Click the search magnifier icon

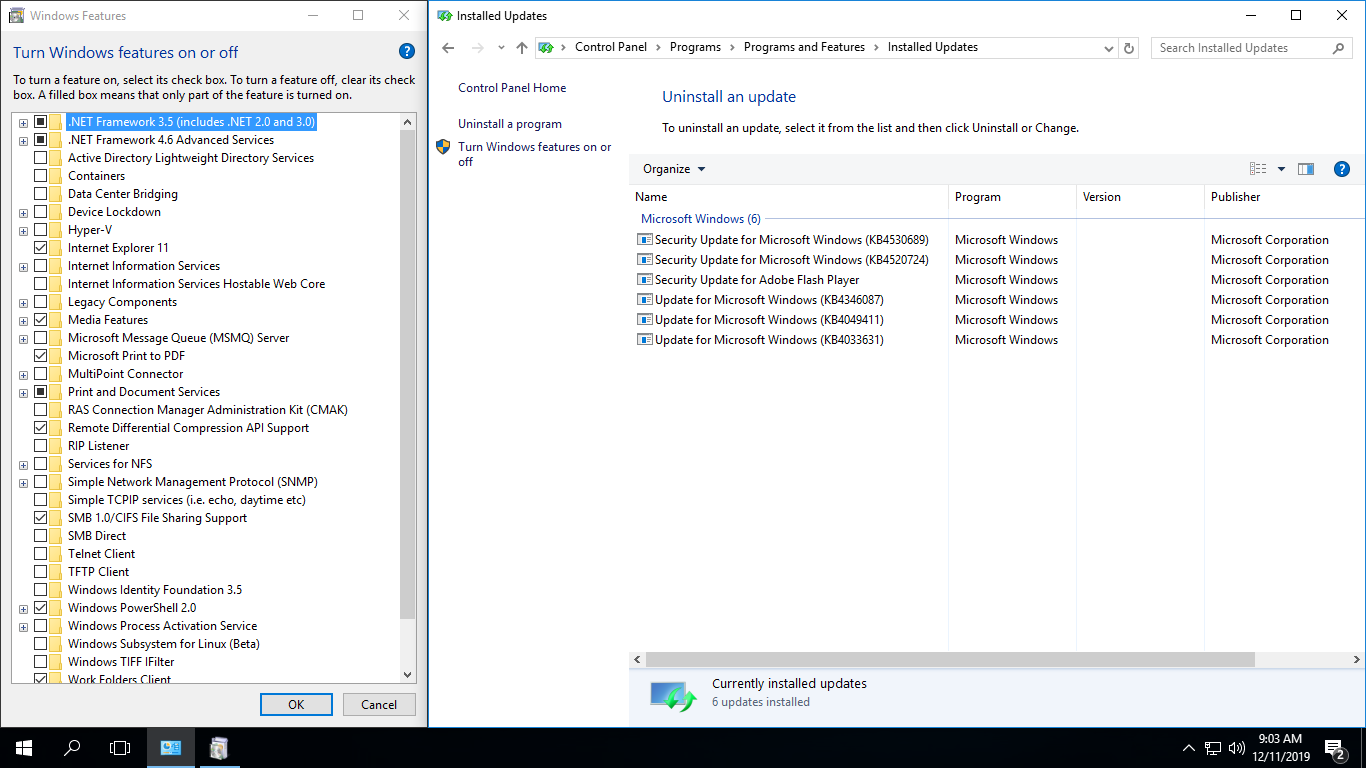tap(1338, 48)
